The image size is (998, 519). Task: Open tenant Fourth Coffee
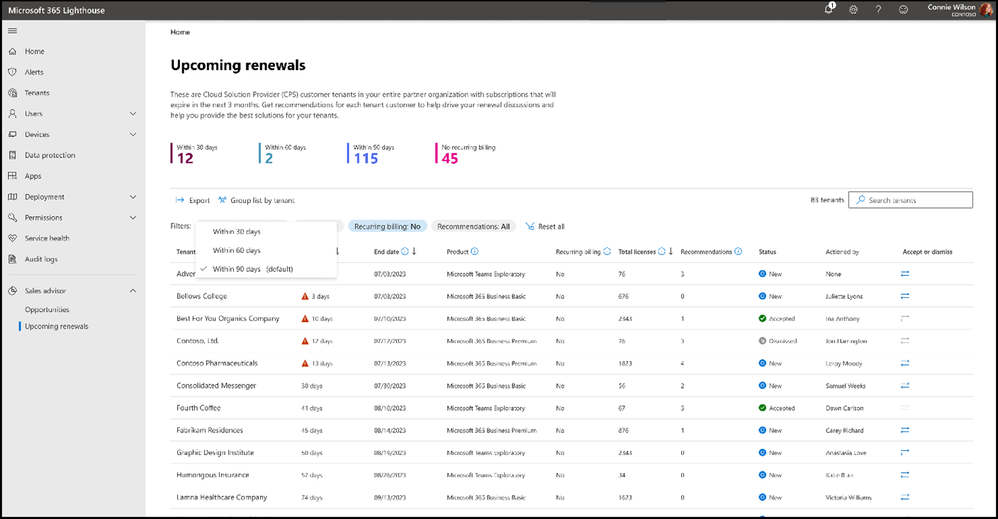[199, 408]
